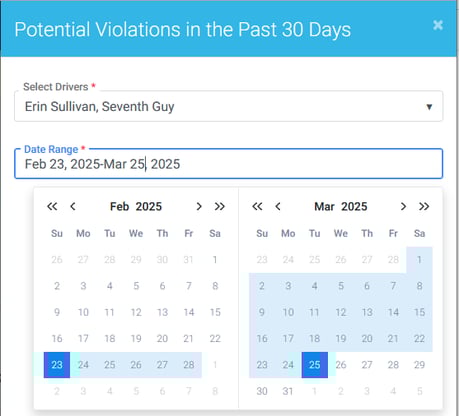Go to previous month in Mar 2025 calendar
Image resolution: width=459 pixels, height=416 pixels.
(x=278, y=206)
